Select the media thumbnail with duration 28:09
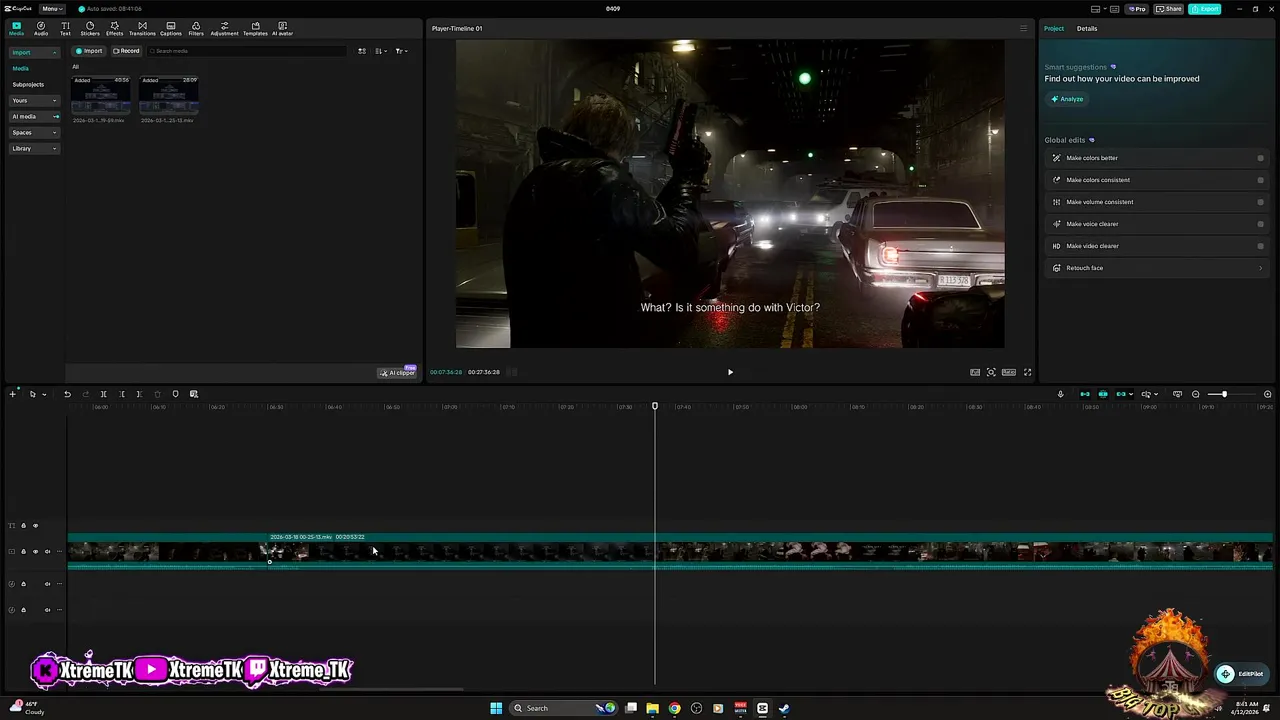1280x720 pixels. tap(168, 97)
